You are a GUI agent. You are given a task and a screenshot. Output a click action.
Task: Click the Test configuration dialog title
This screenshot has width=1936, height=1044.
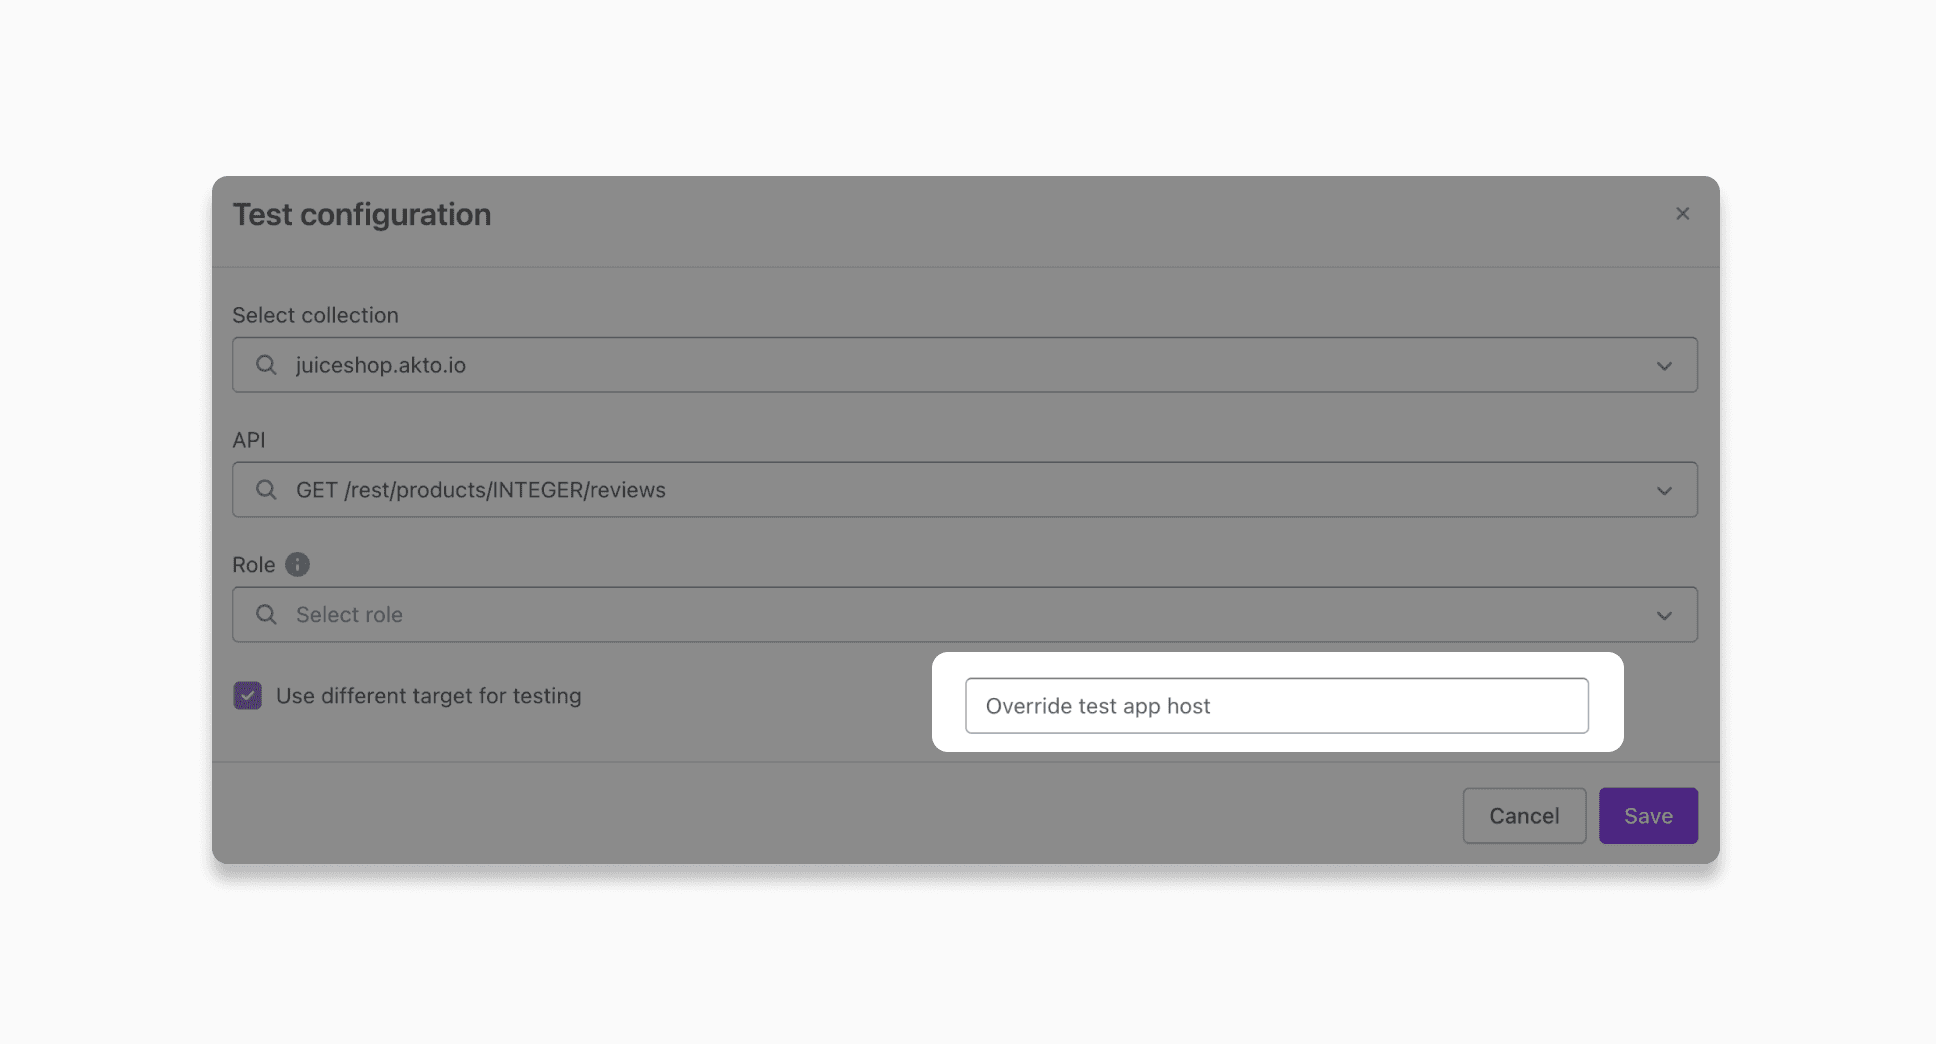(362, 214)
